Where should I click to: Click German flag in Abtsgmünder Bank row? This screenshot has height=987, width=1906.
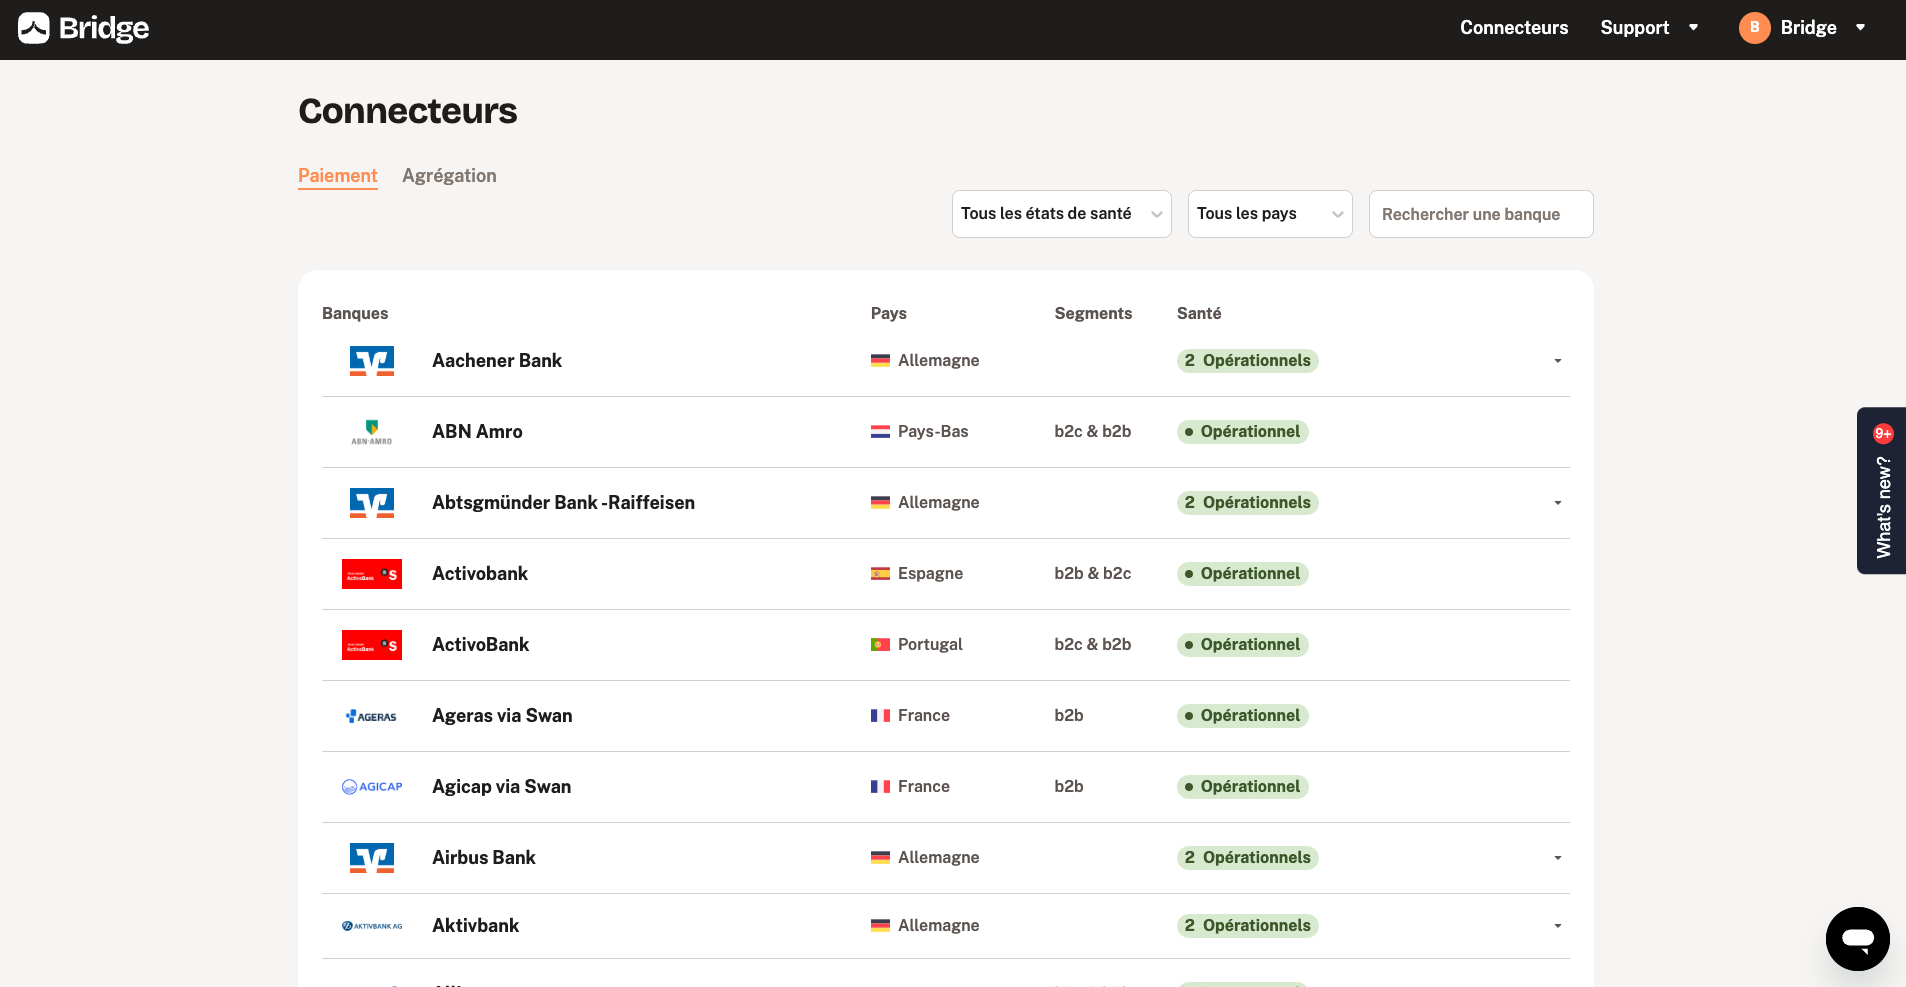880,503
